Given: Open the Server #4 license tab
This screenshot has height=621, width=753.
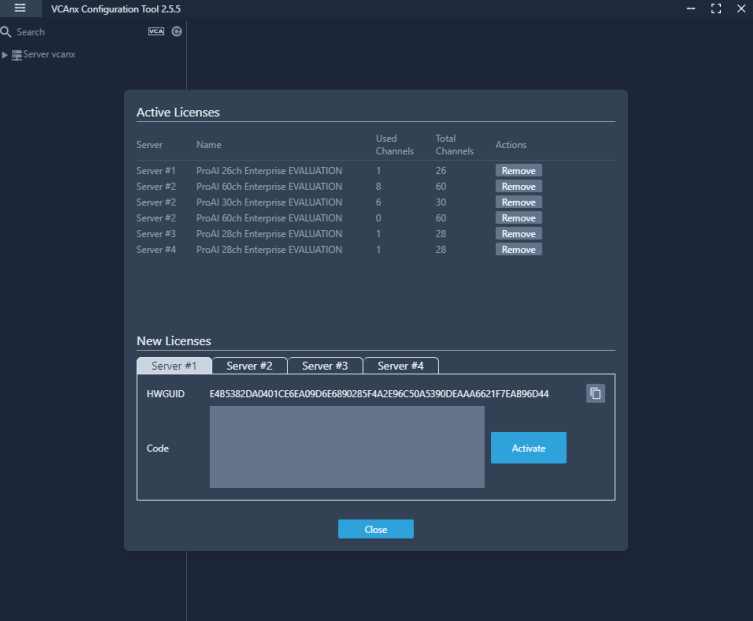Looking at the screenshot, I should point(400,365).
